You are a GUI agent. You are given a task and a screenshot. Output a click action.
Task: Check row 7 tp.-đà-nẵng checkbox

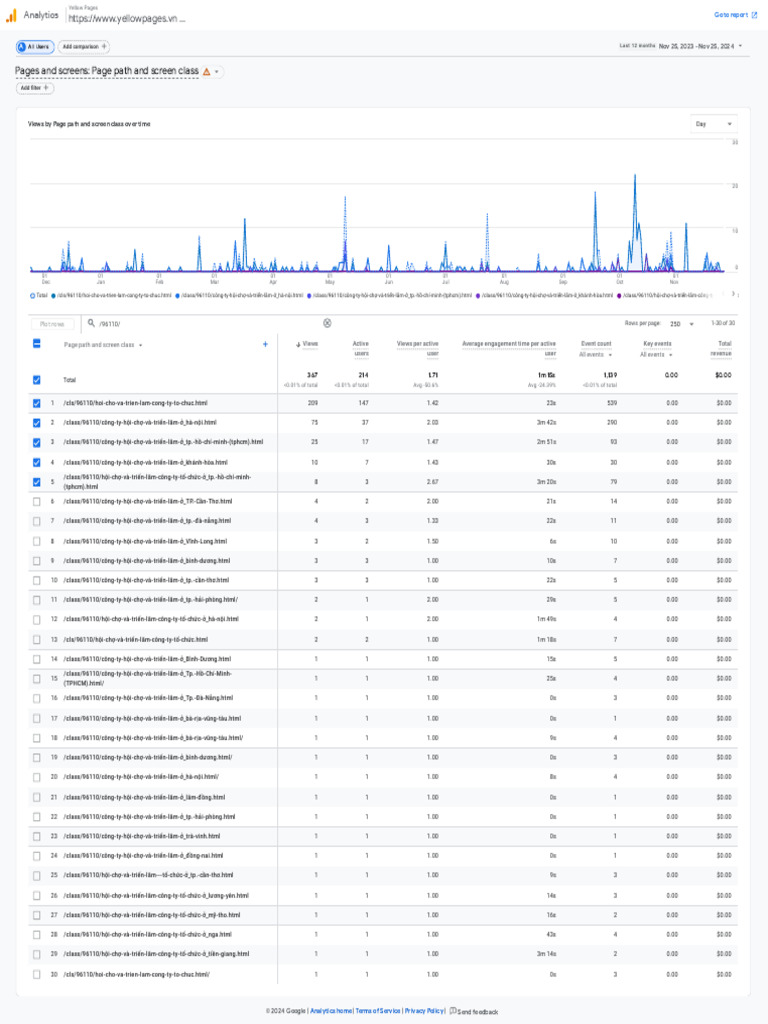(37, 521)
